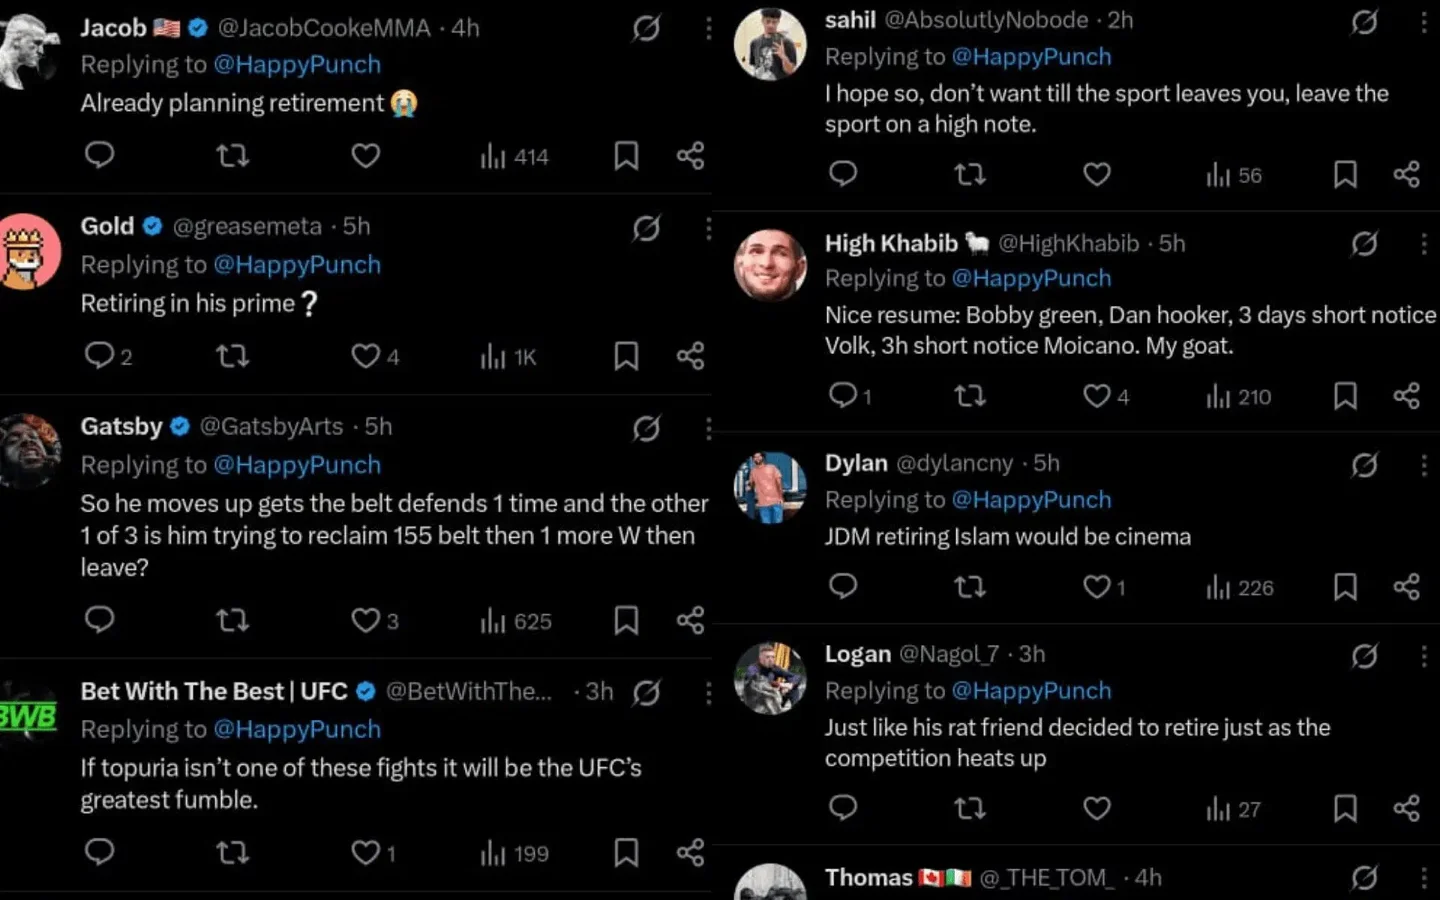
Task: Expand more options for Dylan's tweet
Action: 1423,464
